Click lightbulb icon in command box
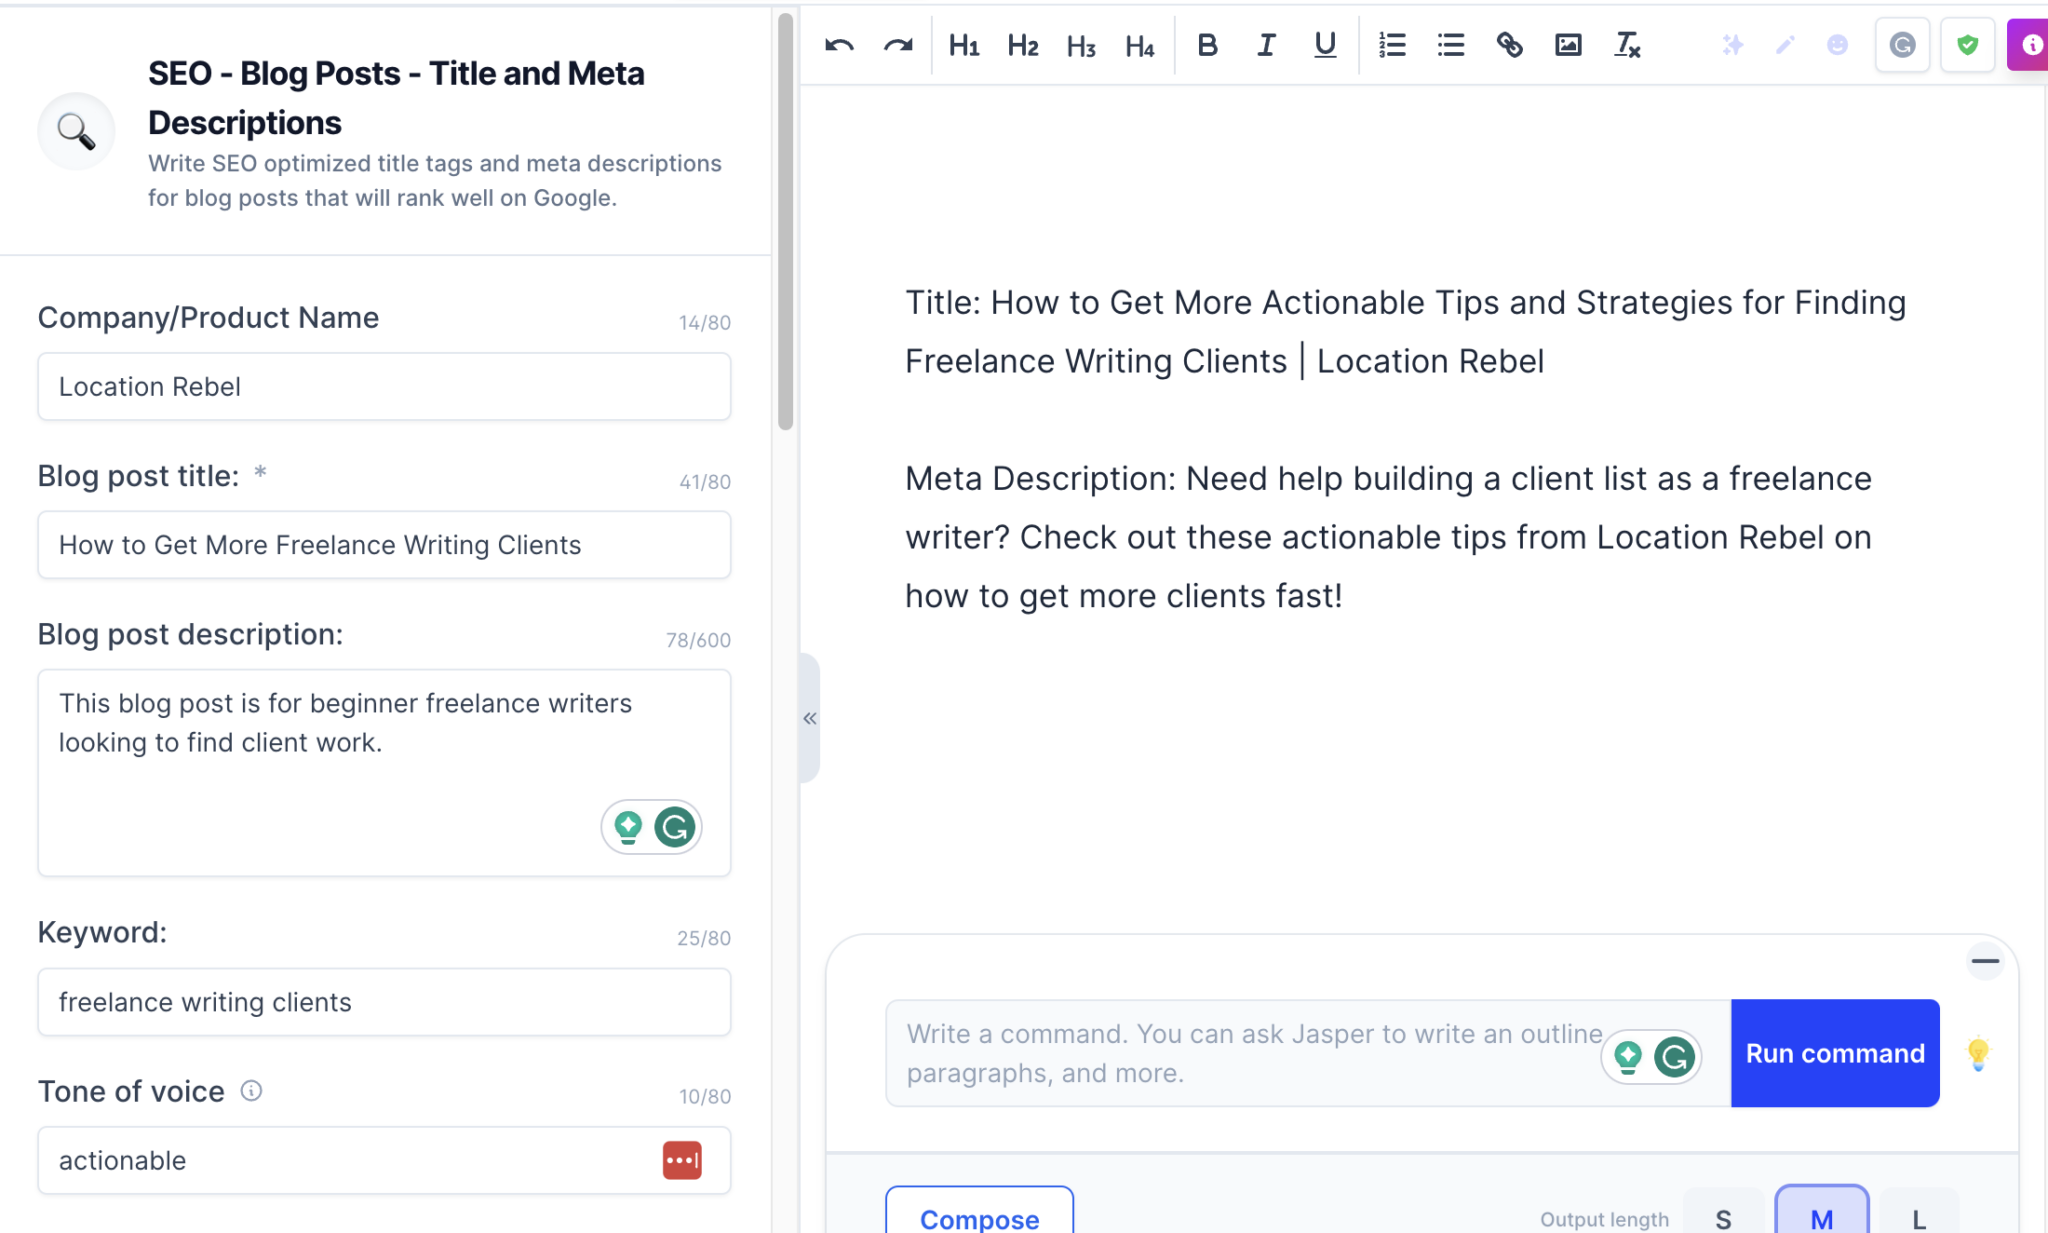The image size is (2048, 1233). (1628, 1056)
